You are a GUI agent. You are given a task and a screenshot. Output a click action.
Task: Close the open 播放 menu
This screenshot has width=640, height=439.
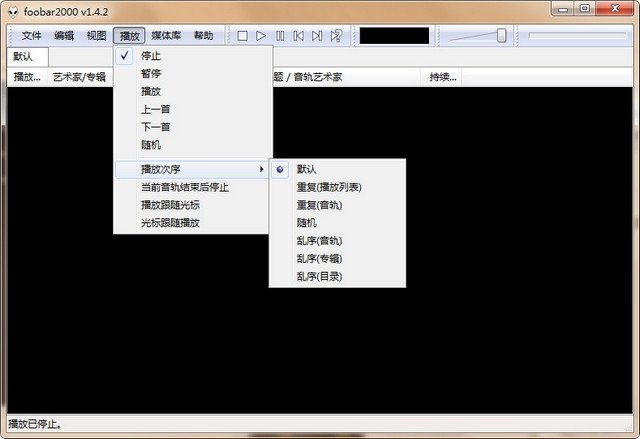pyautogui.click(x=129, y=36)
